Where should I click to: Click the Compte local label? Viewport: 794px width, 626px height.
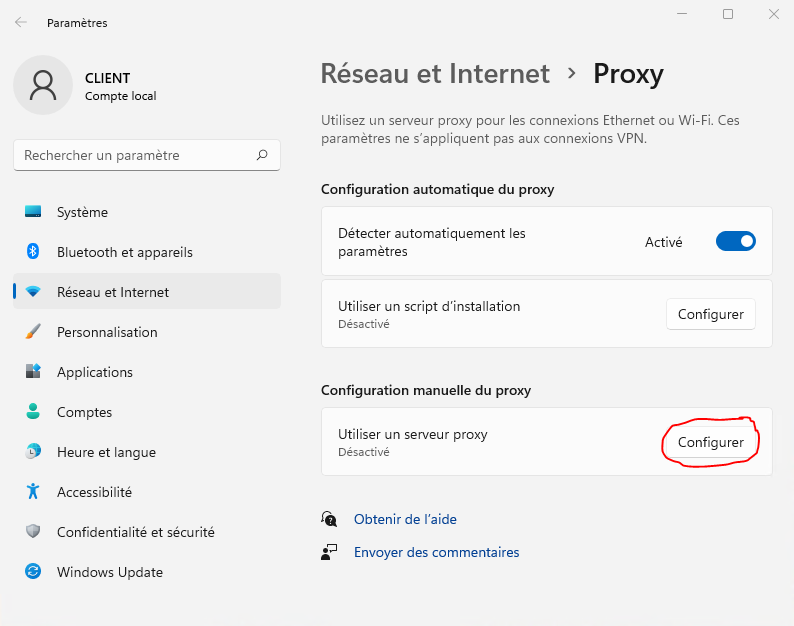pos(121,96)
